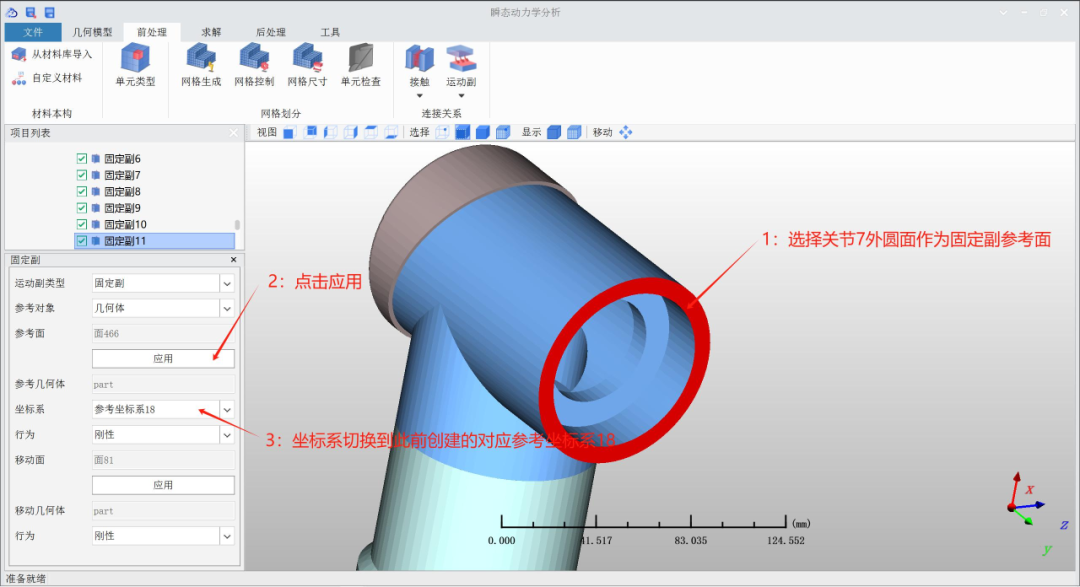This screenshot has height=587, width=1080.
Task: Click the first save icon in title bar
Action: (x=31, y=12)
